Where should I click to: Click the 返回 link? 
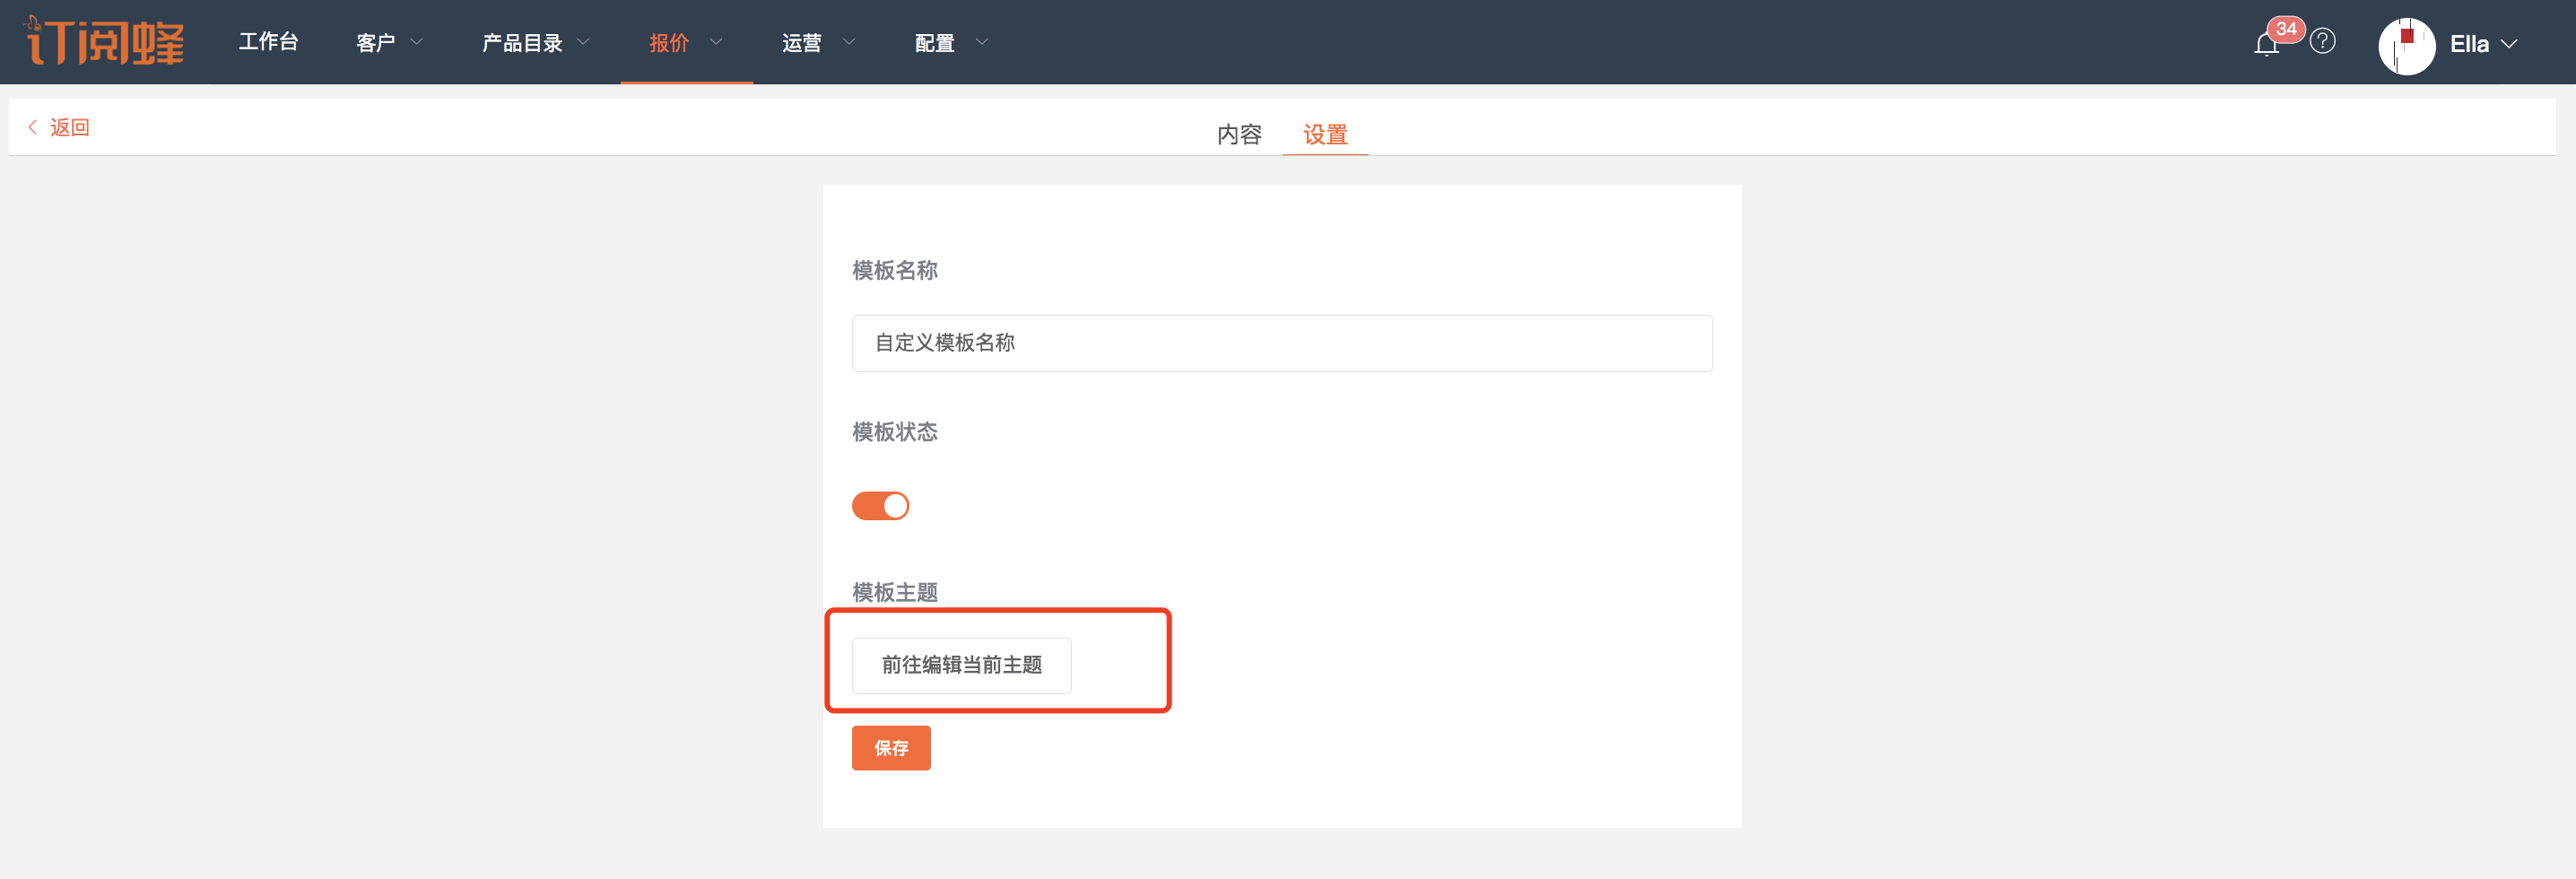click(69, 127)
